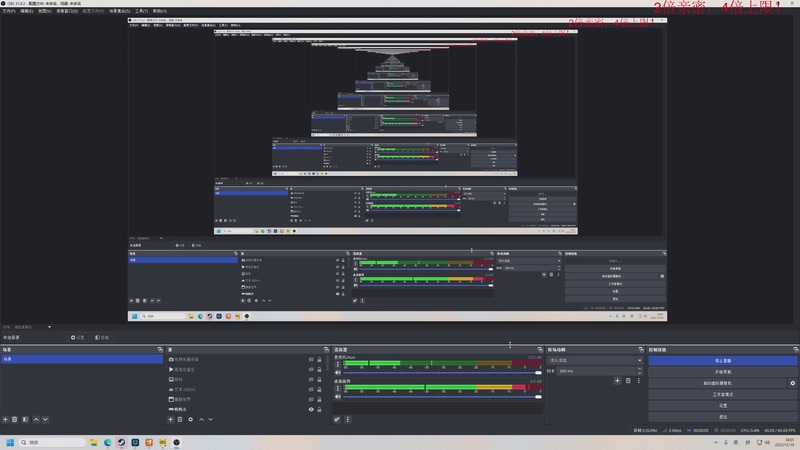Open advanced audio properties gears icon

[337, 419]
